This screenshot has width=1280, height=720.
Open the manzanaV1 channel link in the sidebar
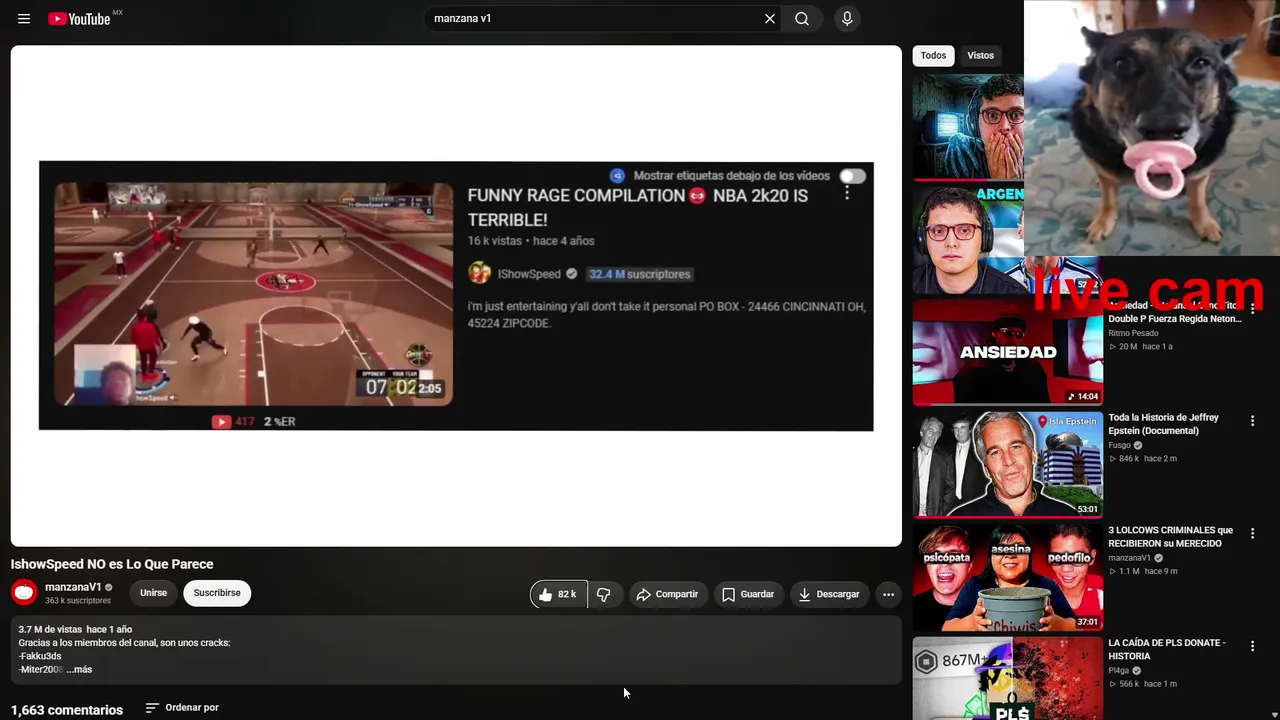1129,558
